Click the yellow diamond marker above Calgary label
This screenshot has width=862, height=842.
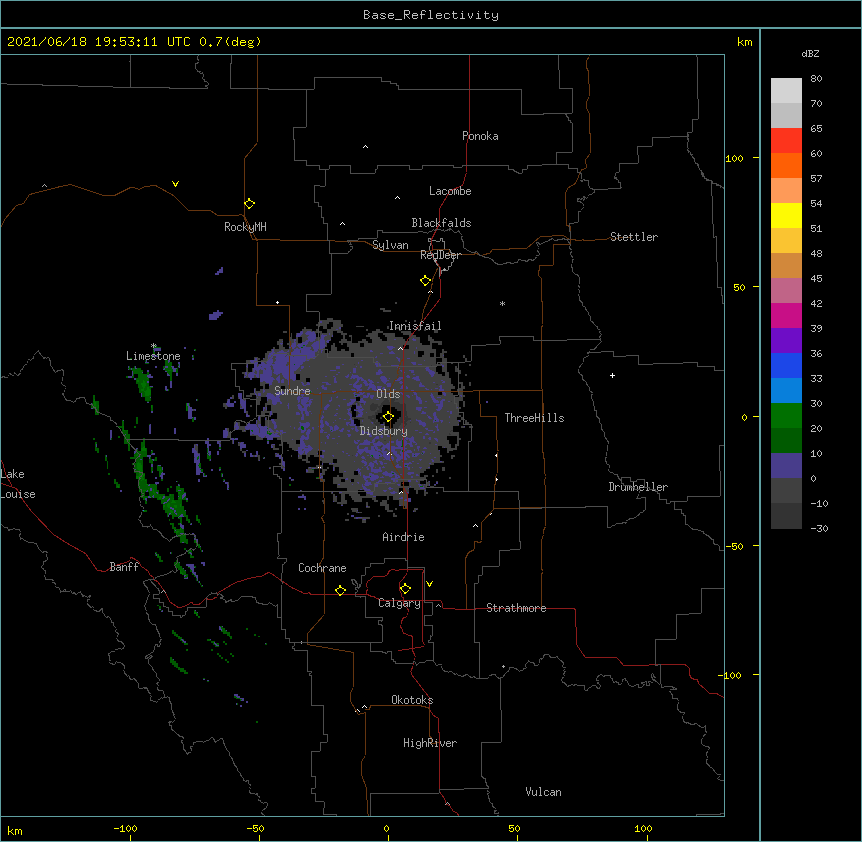point(405,589)
